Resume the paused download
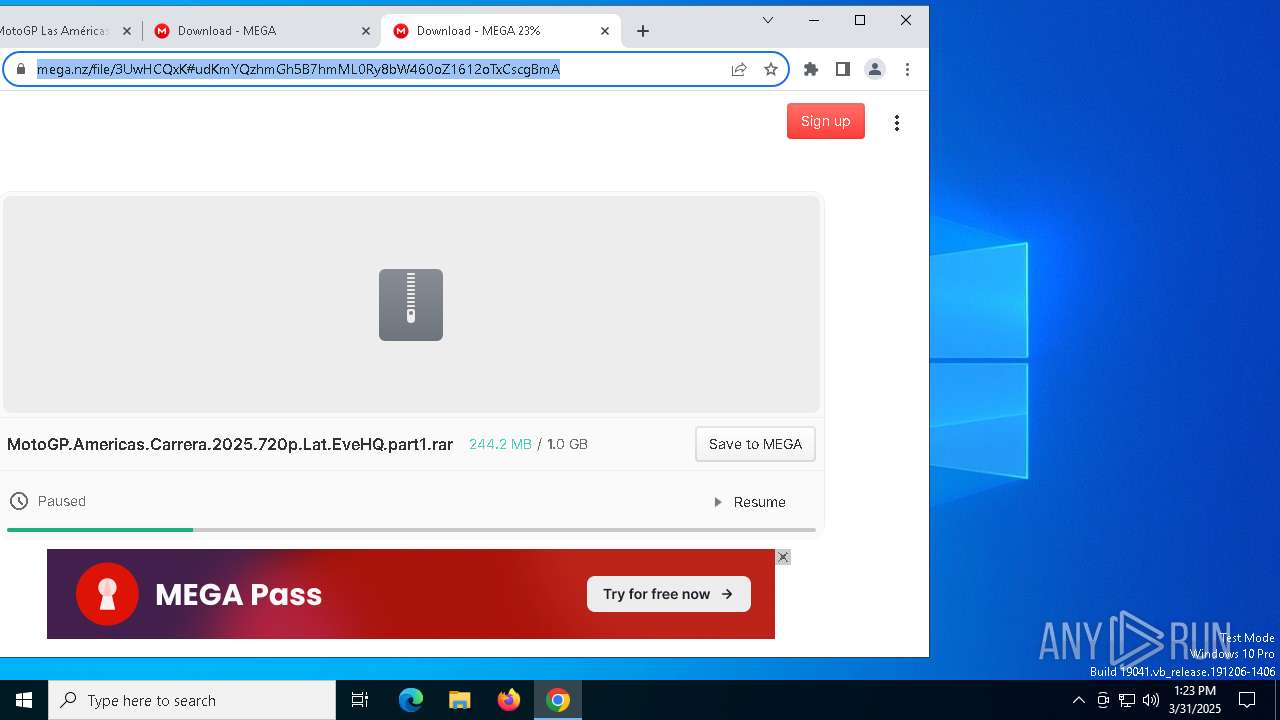1280x720 pixels. click(x=751, y=502)
